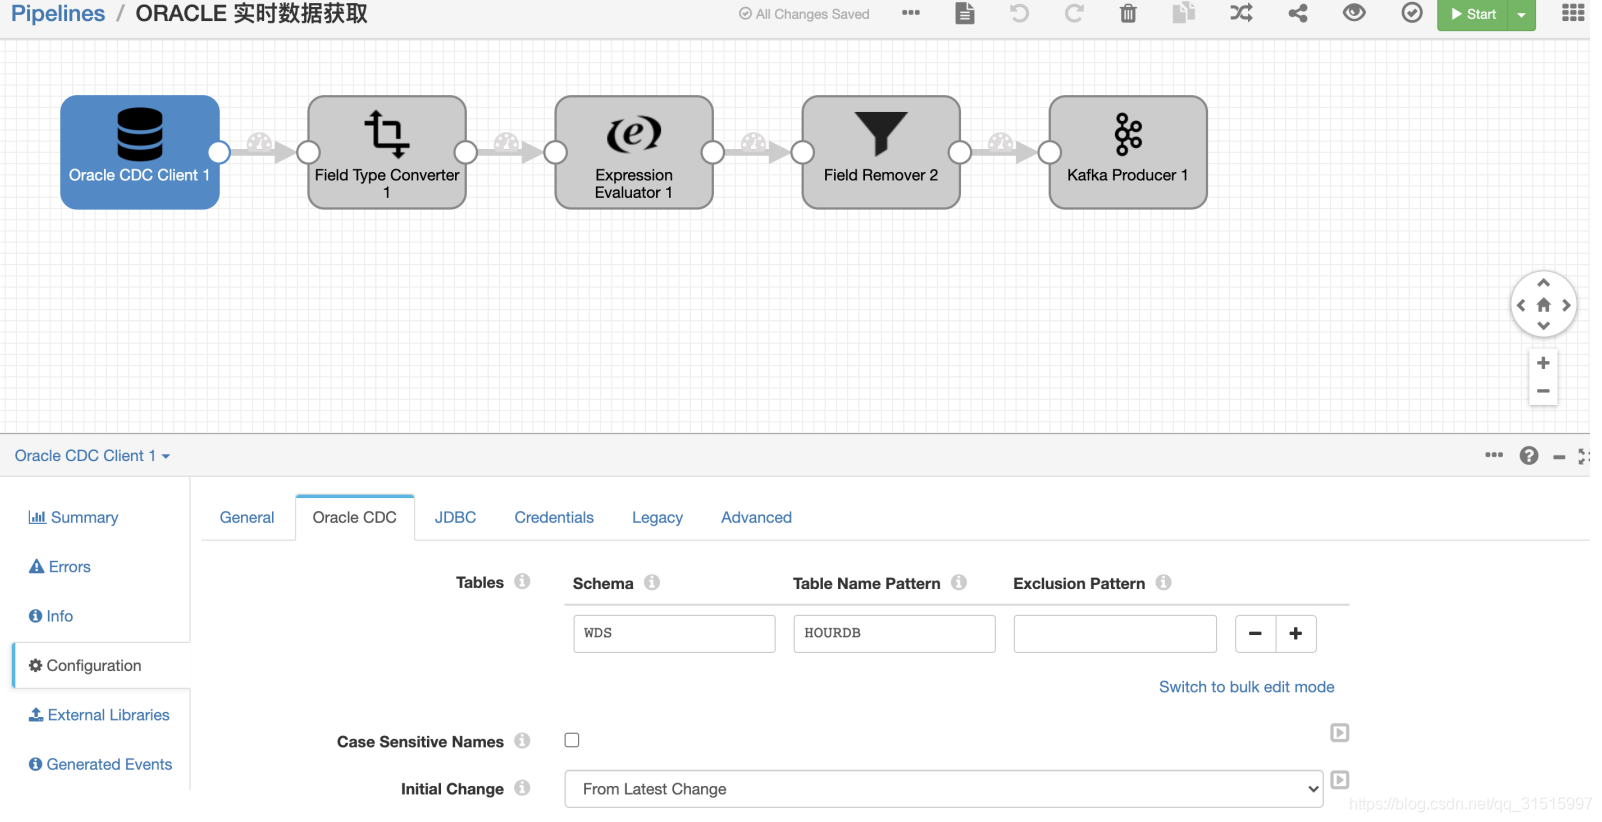Select the Oracle CDC Client 1 stage
The width and height of the screenshot is (1602, 822).
[140, 152]
